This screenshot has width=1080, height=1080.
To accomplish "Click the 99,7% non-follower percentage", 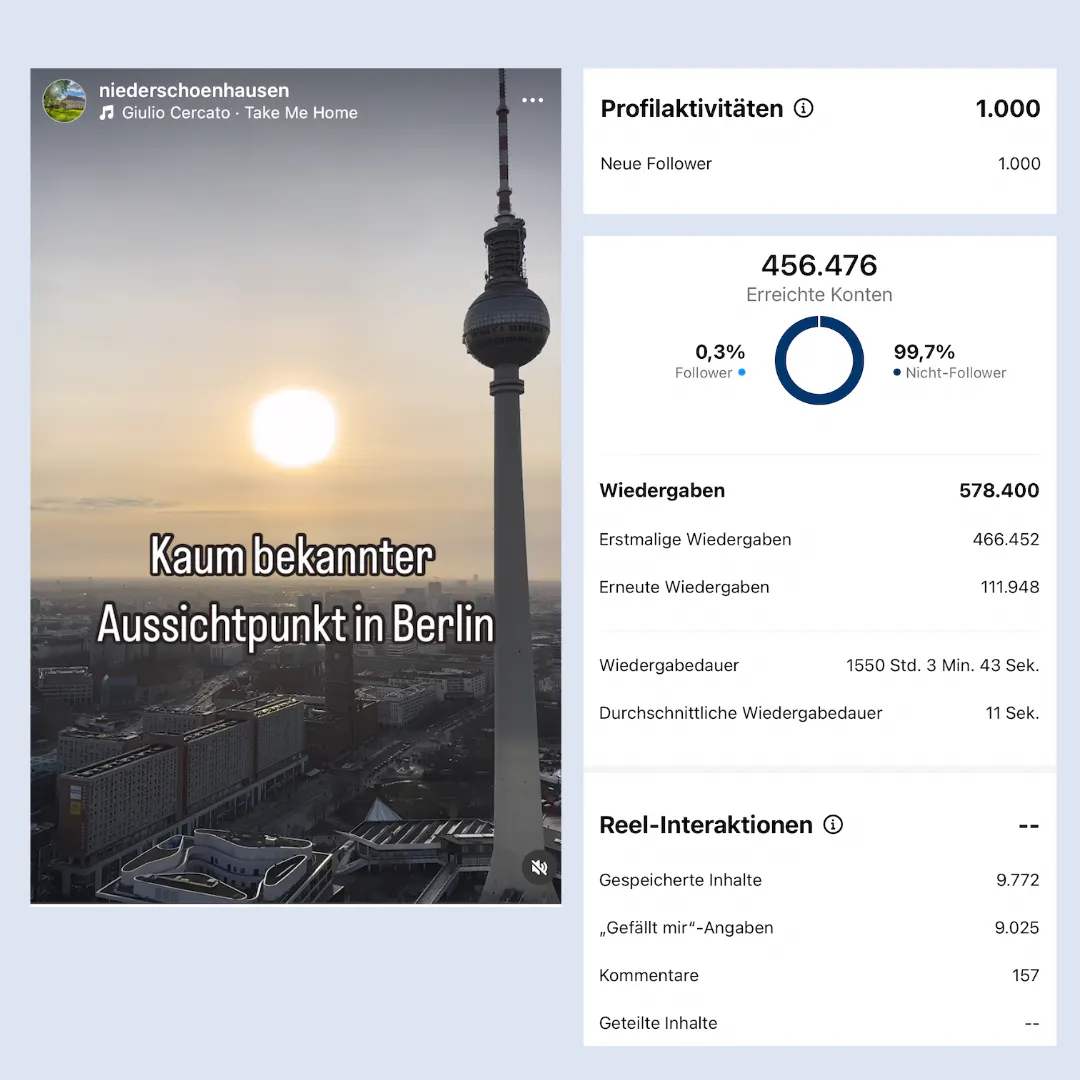I will click(924, 352).
